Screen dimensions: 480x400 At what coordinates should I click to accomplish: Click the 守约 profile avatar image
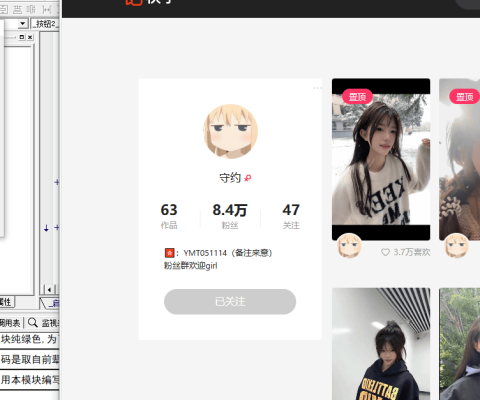click(x=231, y=131)
